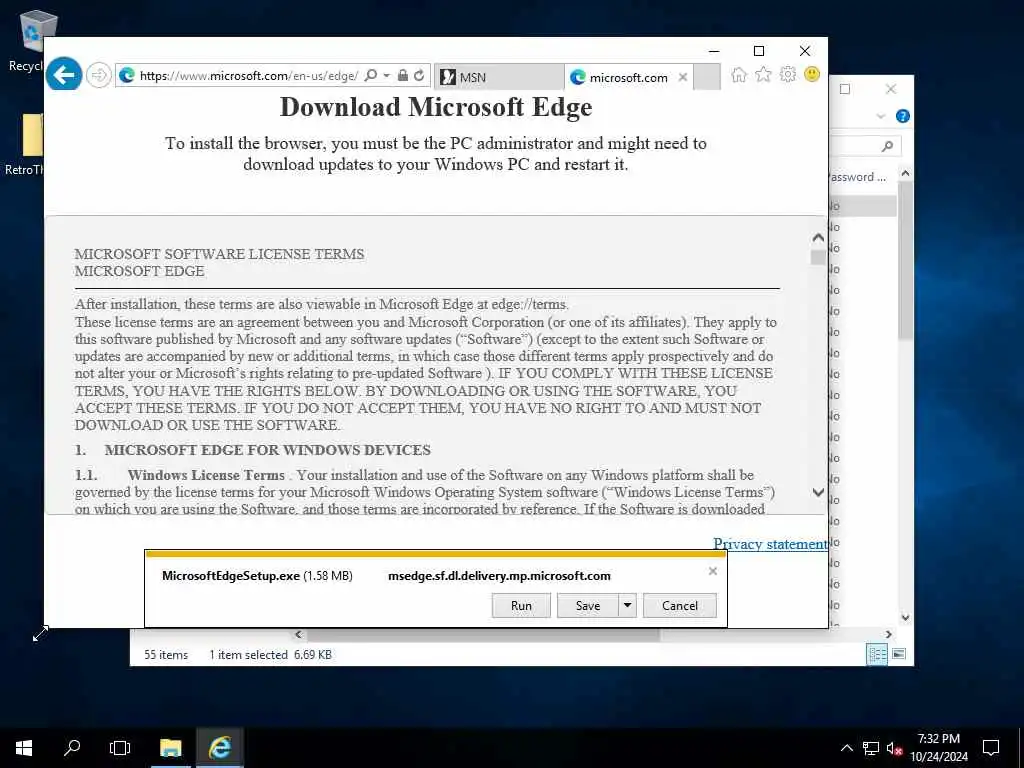
Task: Open the address bar autocomplete dropdown arrow
Action: (387, 75)
